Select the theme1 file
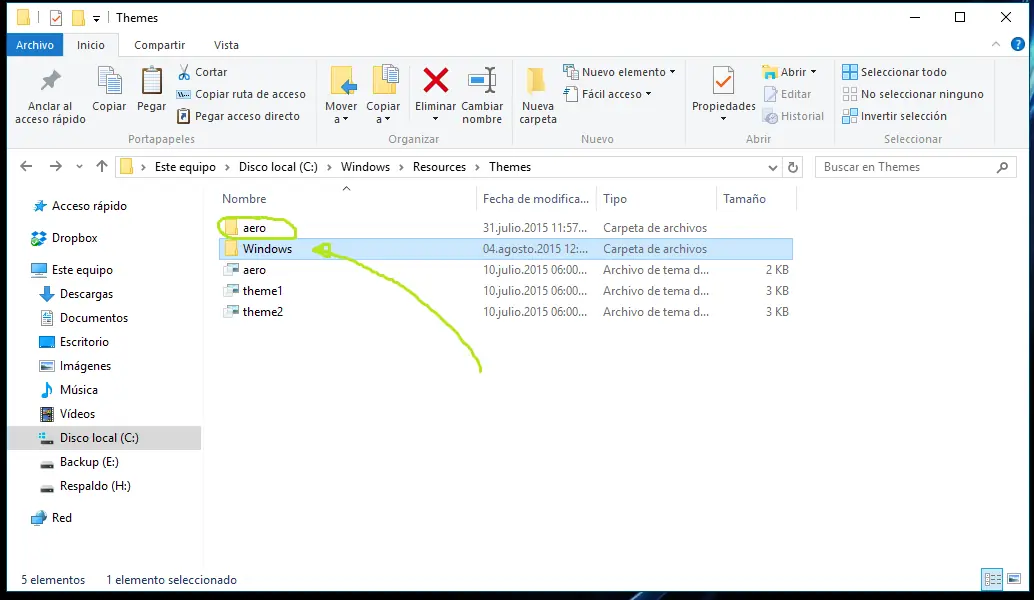Viewport: 1034px width, 600px height. pyautogui.click(x=506, y=291)
